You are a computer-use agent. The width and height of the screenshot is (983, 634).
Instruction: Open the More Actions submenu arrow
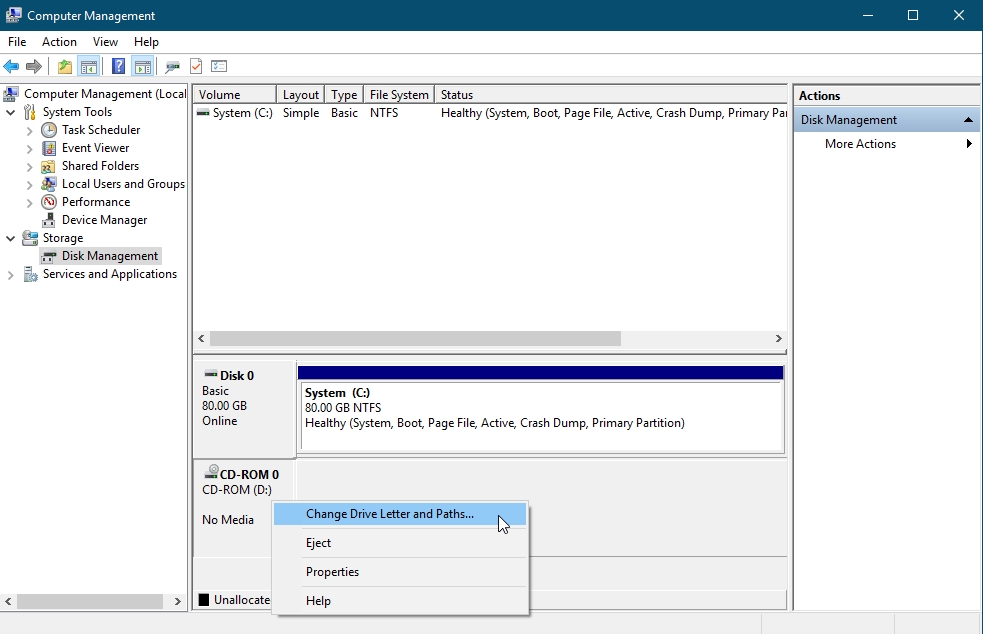(969, 144)
